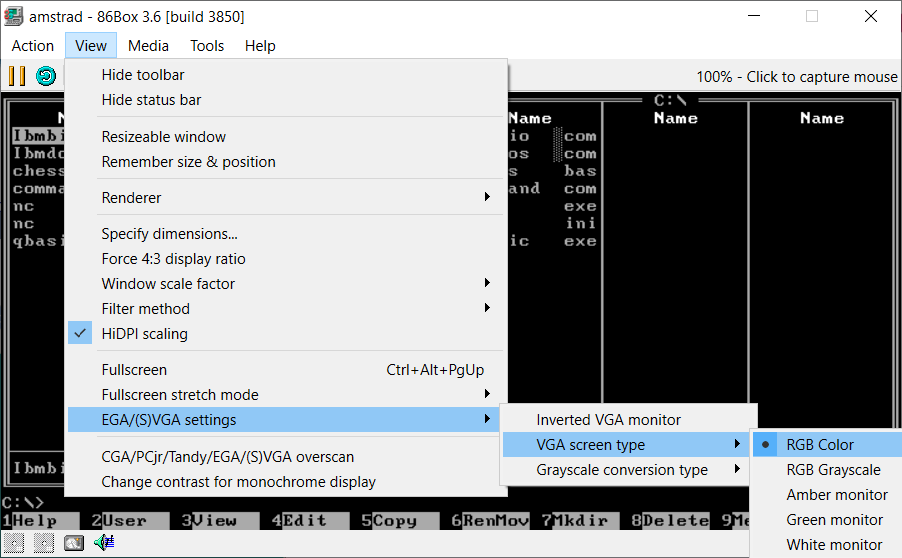Click the sound speaker status bar icon

[x=104, y=542]
